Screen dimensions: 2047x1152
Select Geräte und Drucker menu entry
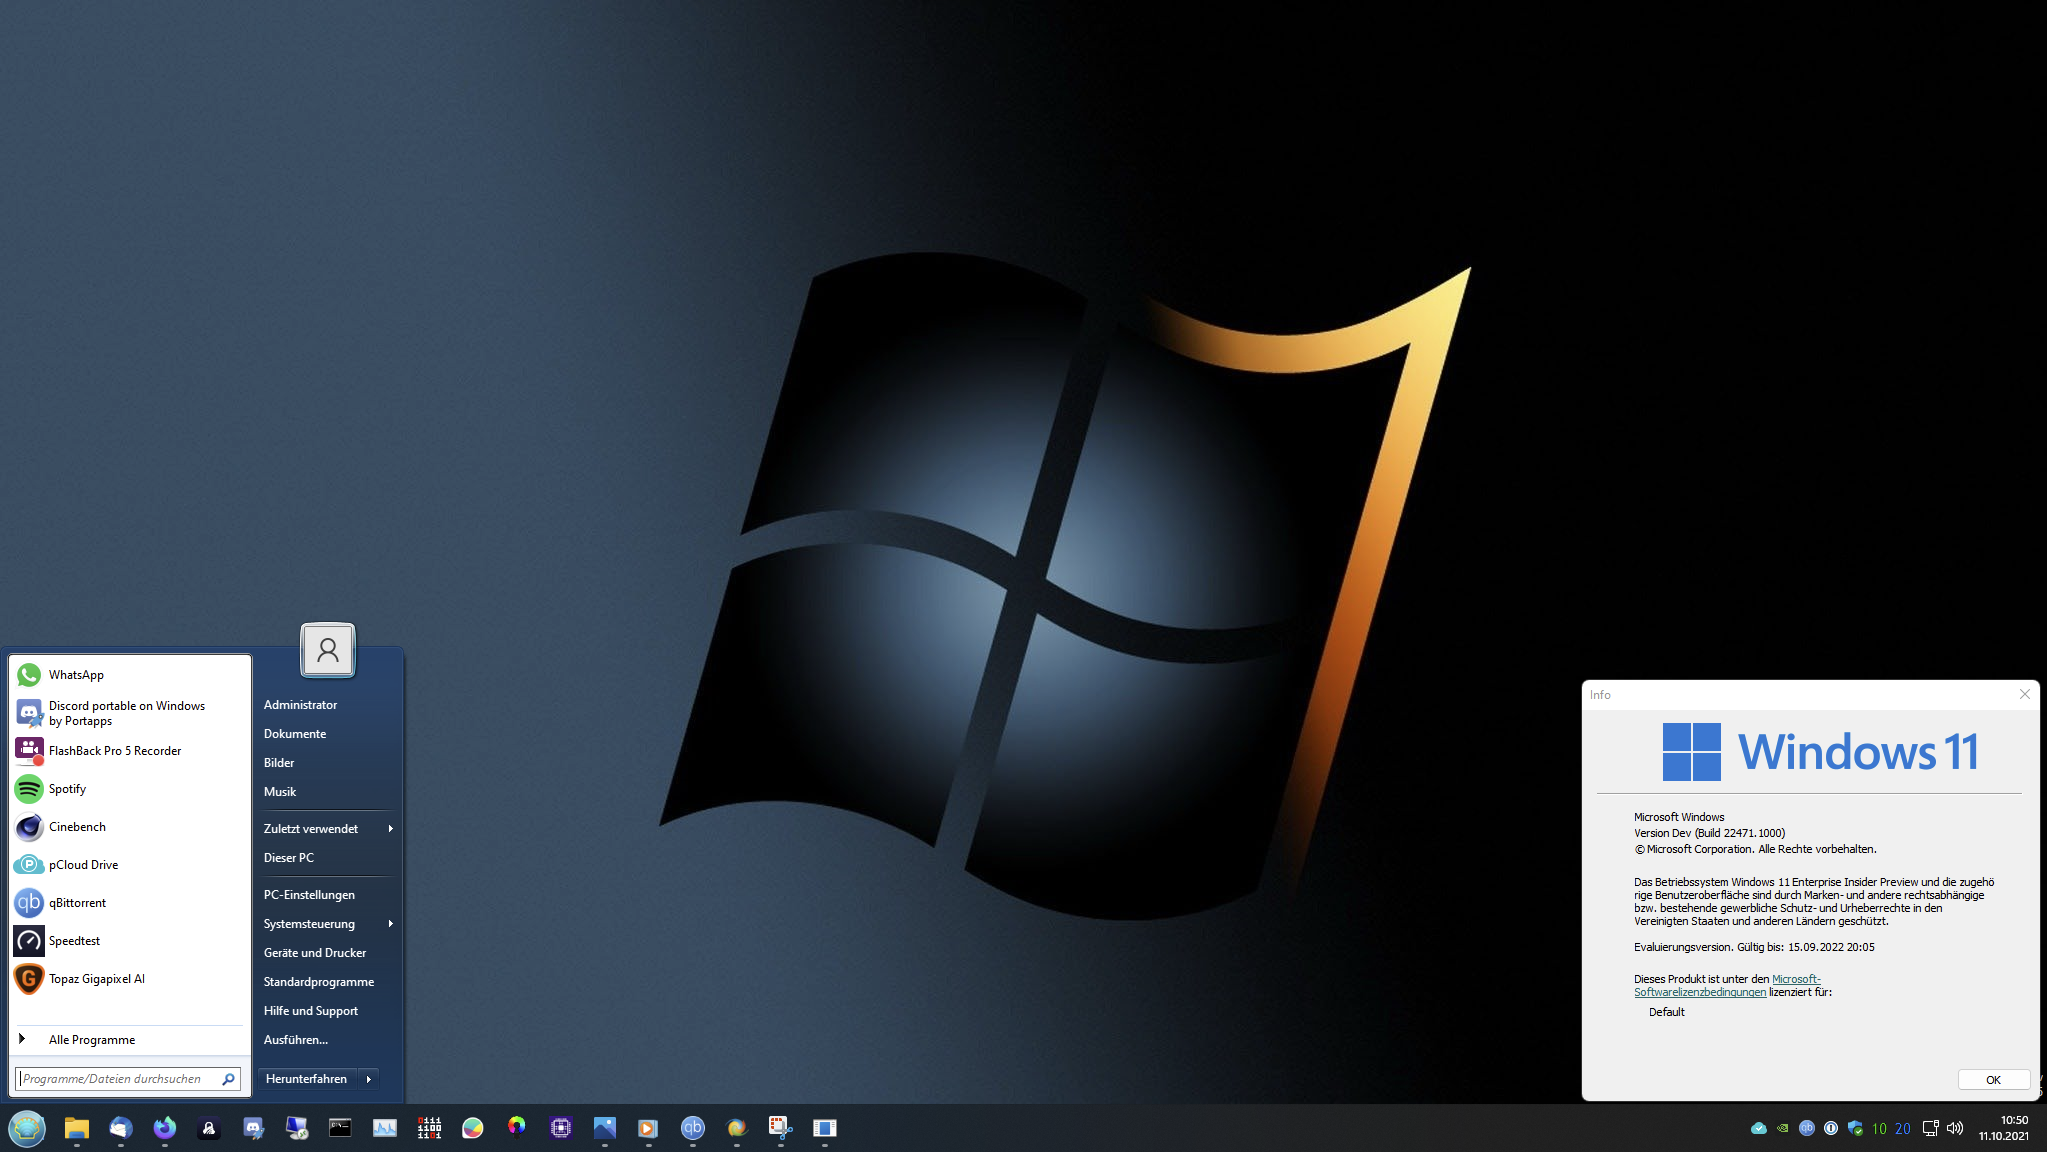point(315,953)
